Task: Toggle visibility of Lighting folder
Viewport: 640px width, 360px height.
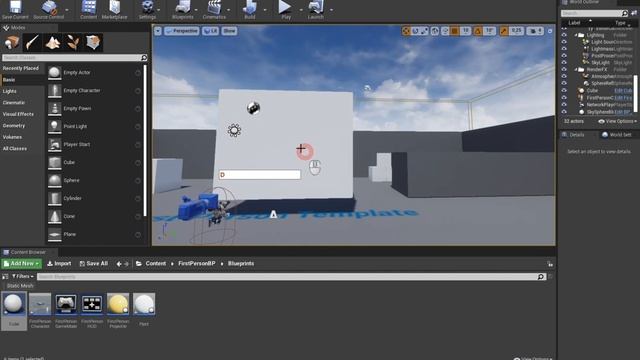Action: [x=564, y=35]
